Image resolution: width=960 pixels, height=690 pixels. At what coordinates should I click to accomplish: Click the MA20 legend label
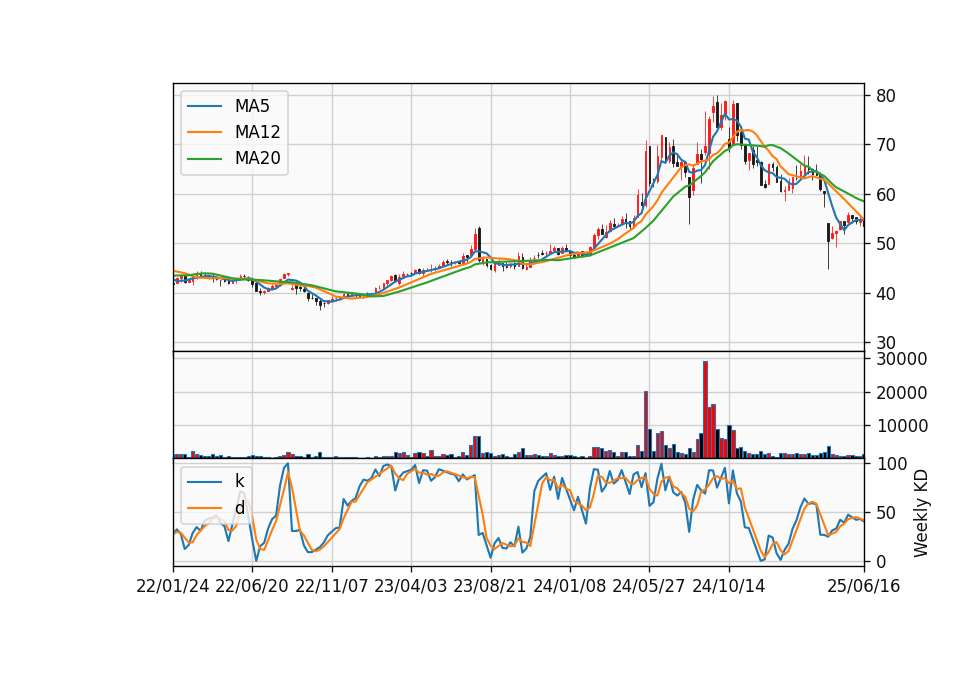coord(257,158)
